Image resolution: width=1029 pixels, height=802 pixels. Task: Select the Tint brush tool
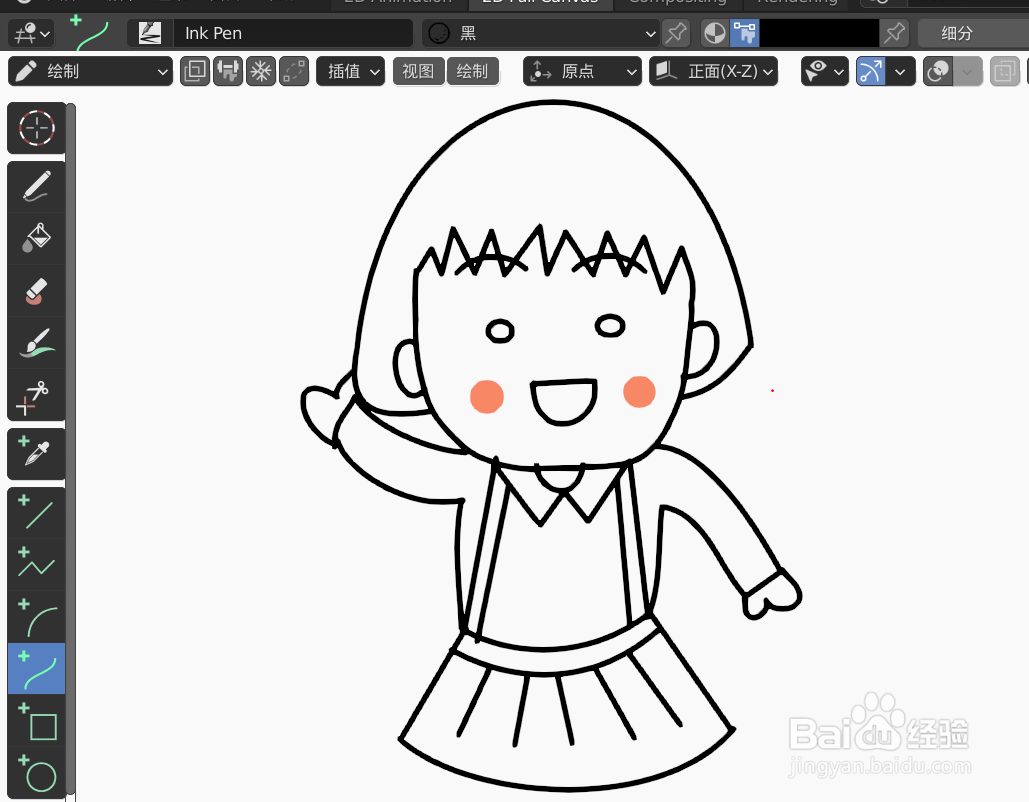37,343
